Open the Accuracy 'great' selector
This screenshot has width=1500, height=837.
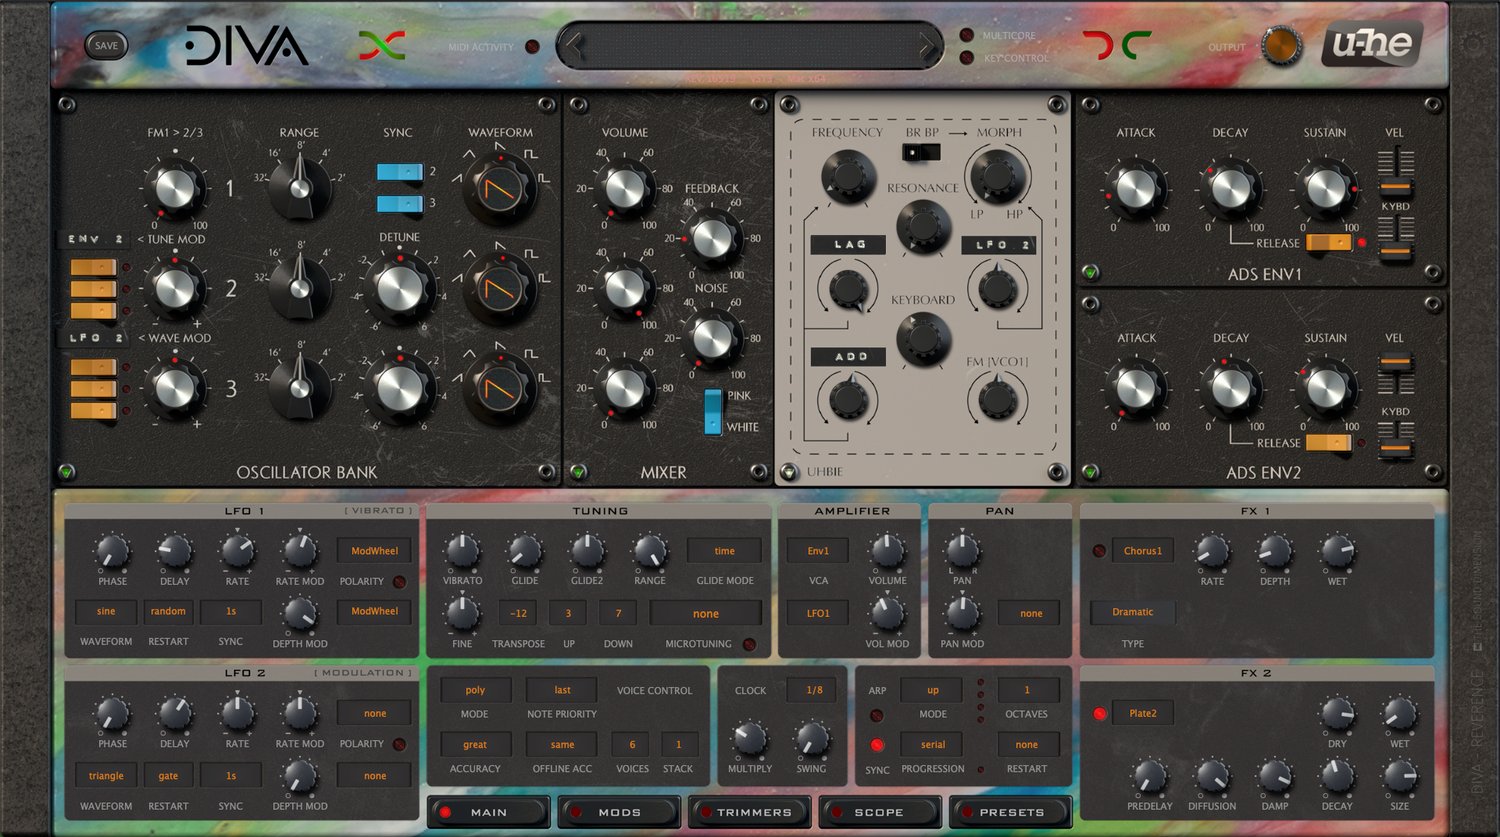475,745
